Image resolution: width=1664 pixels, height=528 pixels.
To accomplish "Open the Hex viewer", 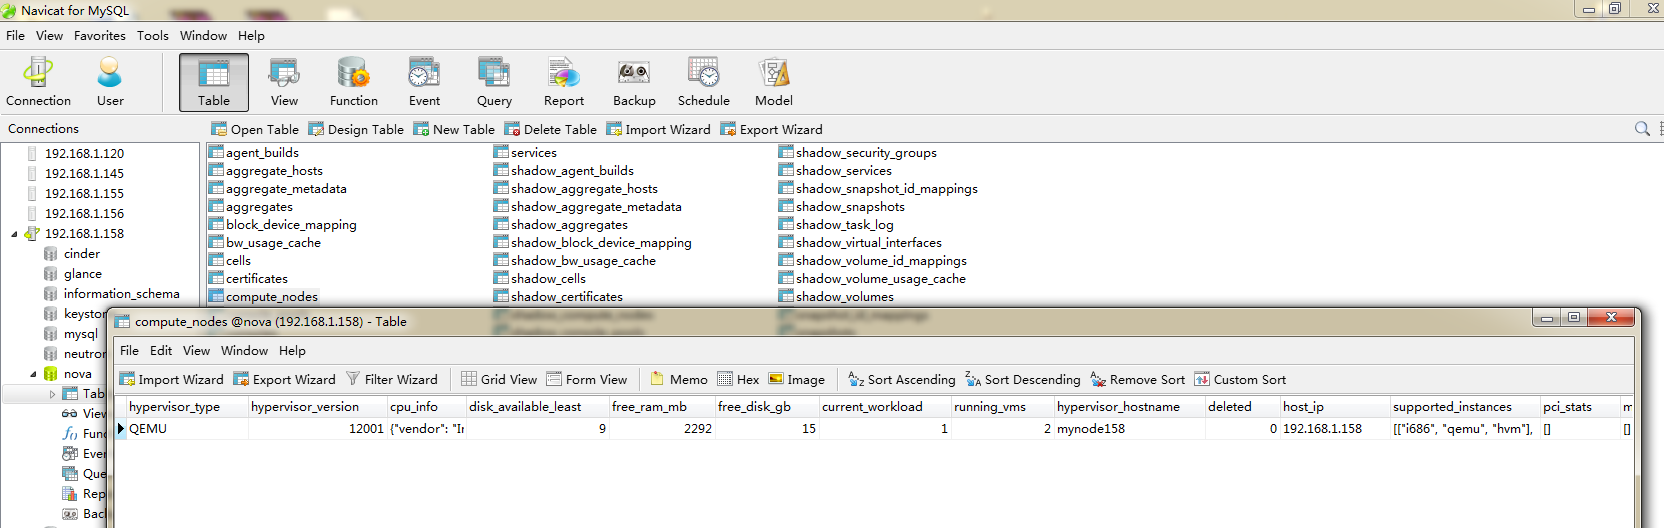I will (x=738, y=379).
